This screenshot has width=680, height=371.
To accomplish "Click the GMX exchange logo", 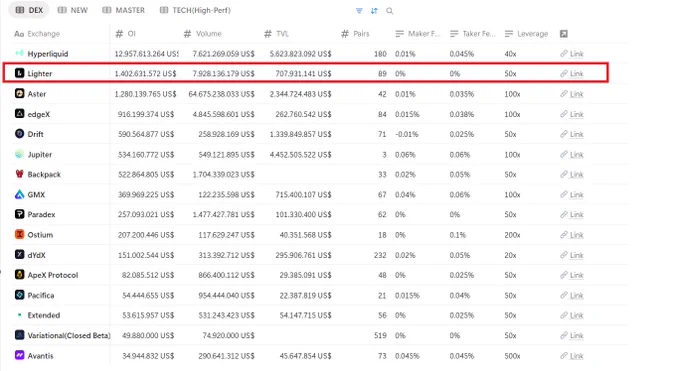I will pos(20,194).
